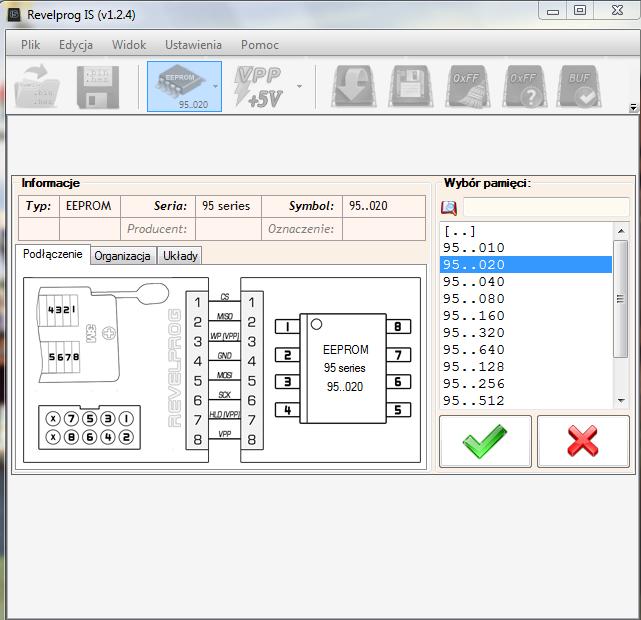Screen dimensions: 641x620
Task: Expand the toolbar overflow arrow
Action: pos(632,107)
